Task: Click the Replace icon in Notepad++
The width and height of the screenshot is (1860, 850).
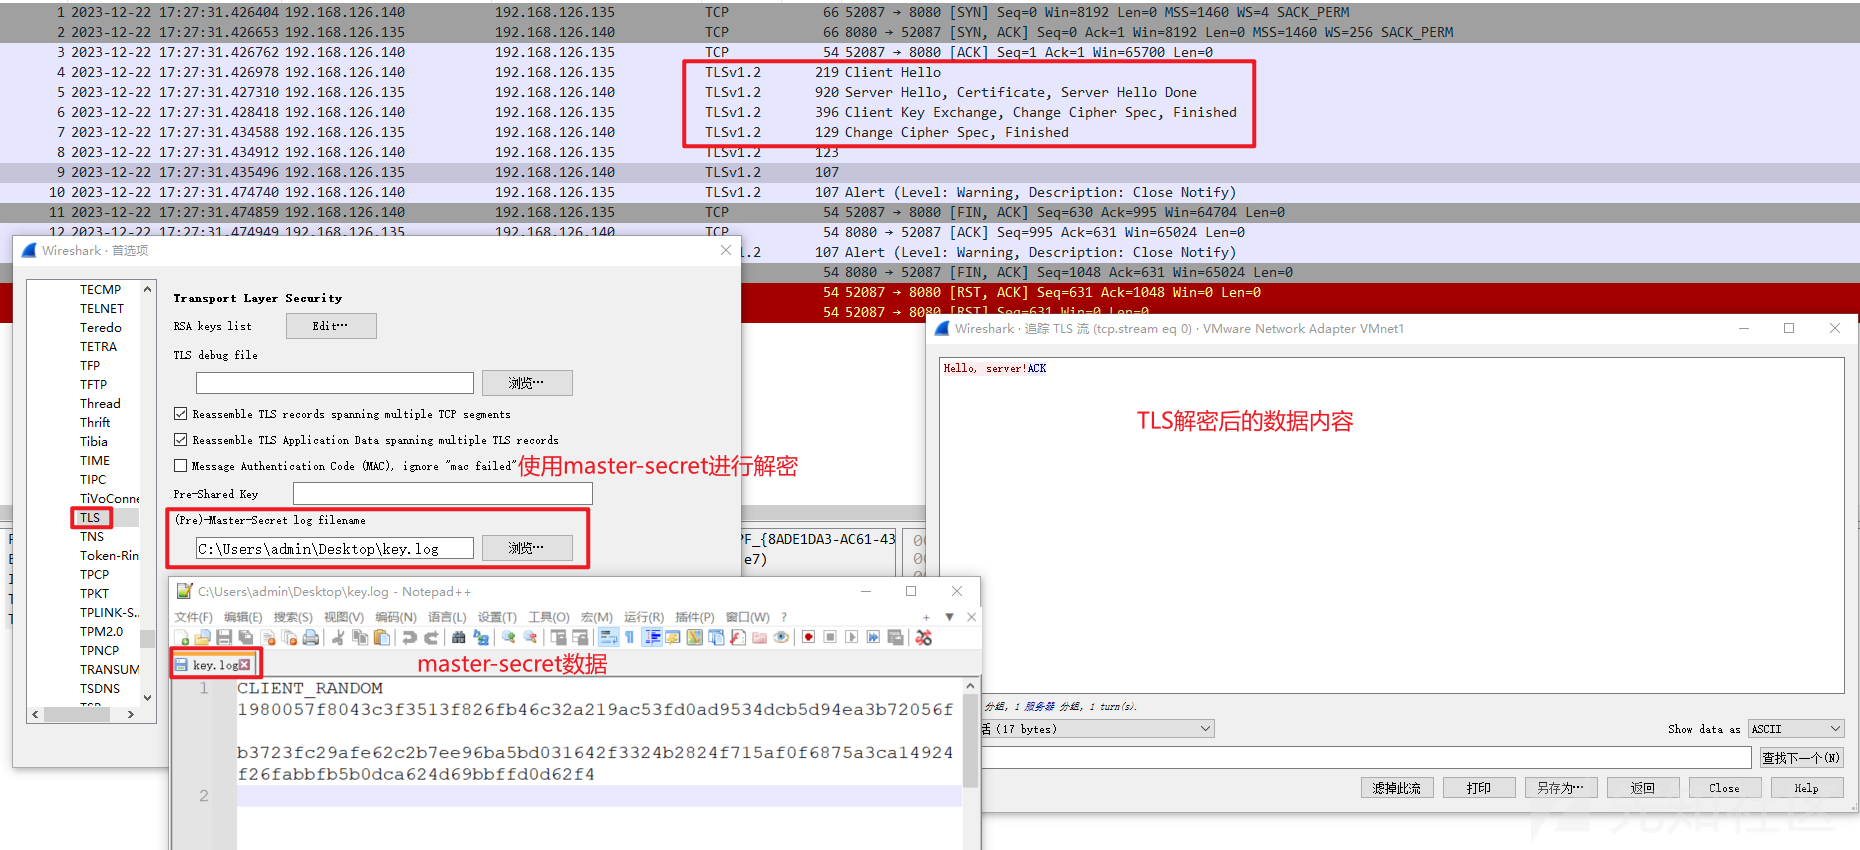Action: [x=481, y=637]
